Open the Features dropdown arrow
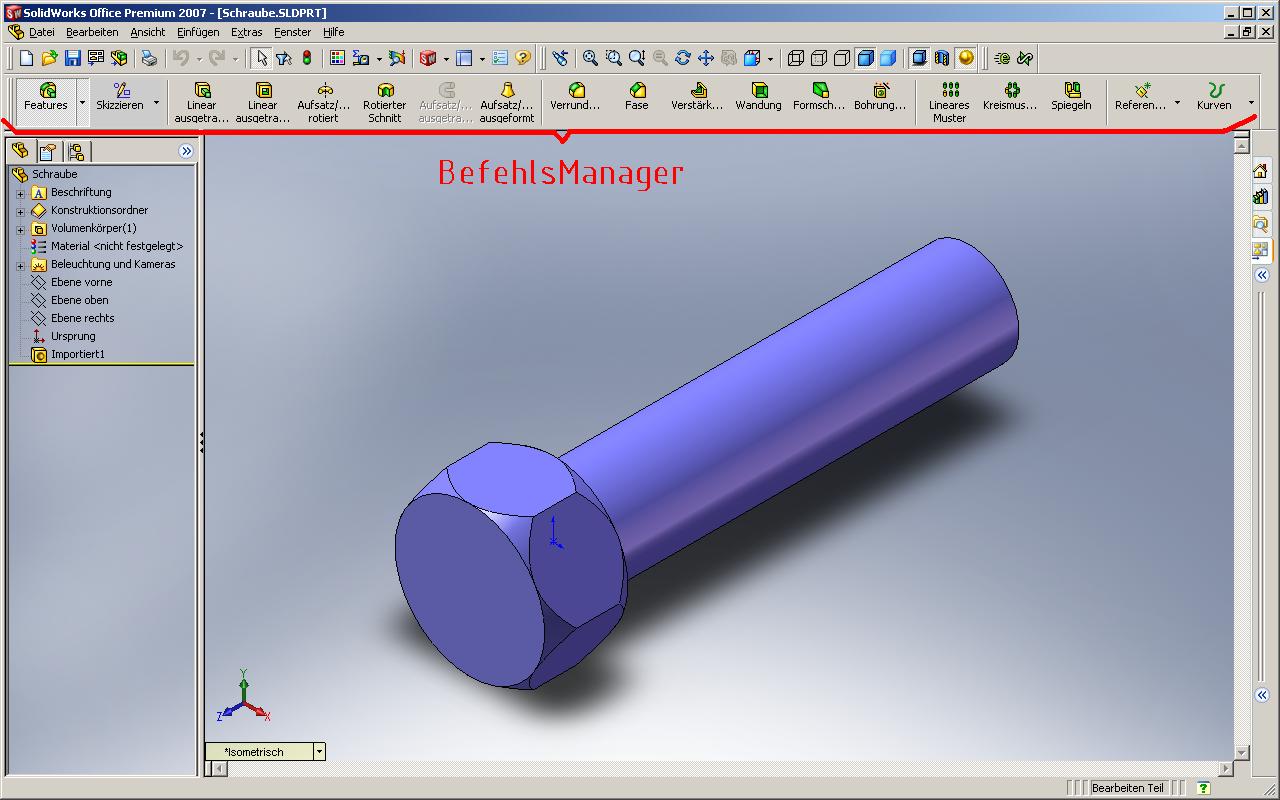1280x800 pixels. click(x=82, y=103)
